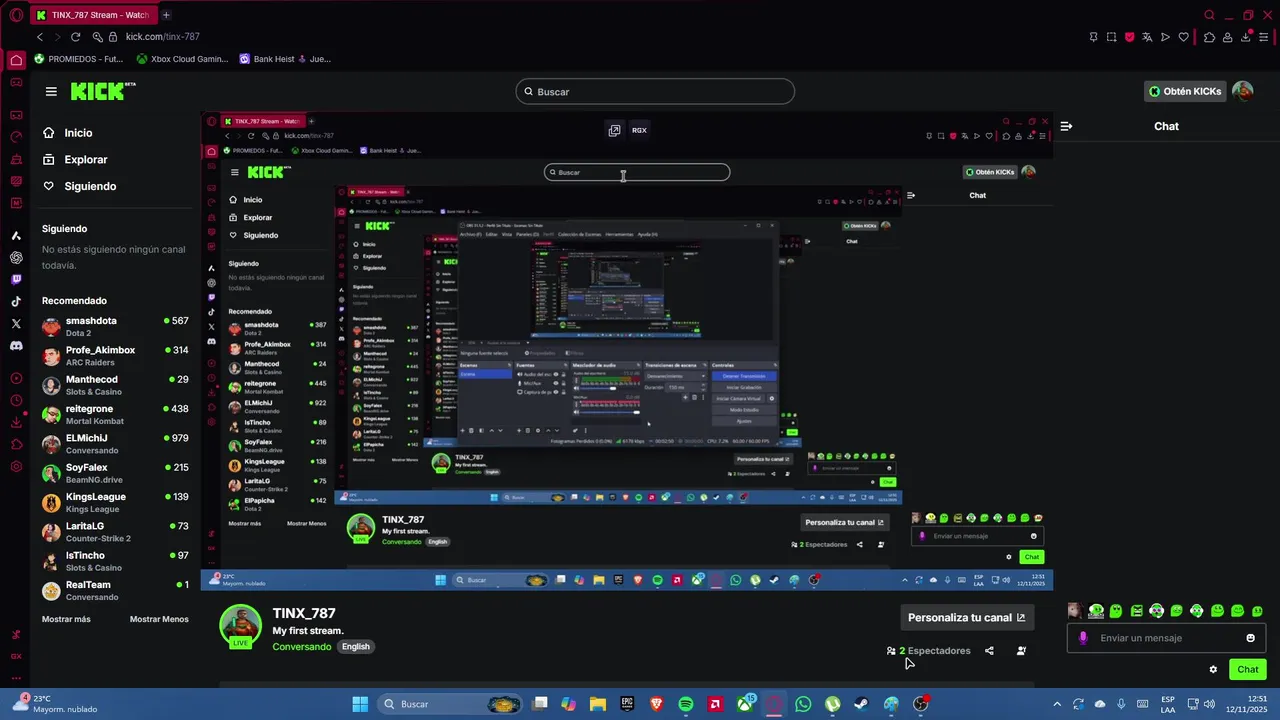Click the weather widget showing 23°C
1280x720 pixels.
click(x=54, y=704)
